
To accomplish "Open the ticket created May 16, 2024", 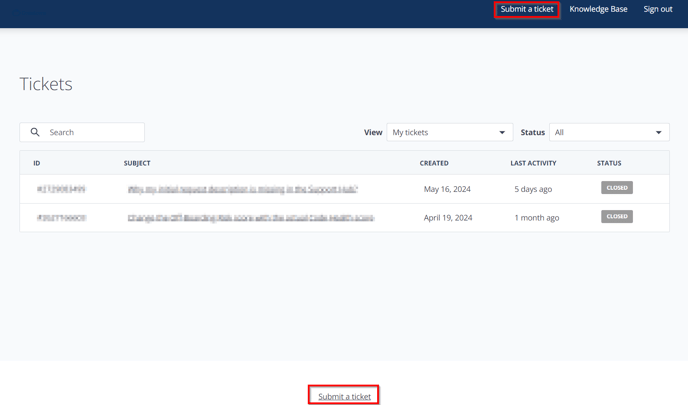I will pyautogui.click(x=243, y=189).
